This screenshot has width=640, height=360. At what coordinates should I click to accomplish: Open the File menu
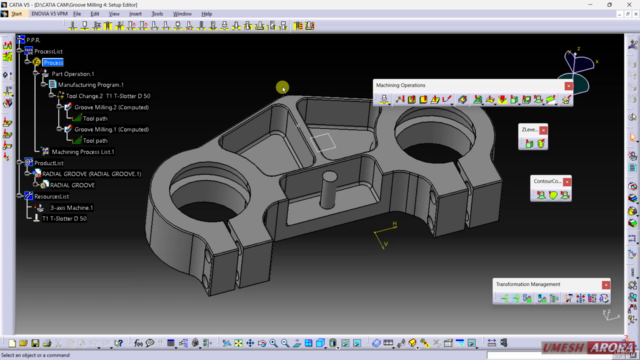(77, 14)
